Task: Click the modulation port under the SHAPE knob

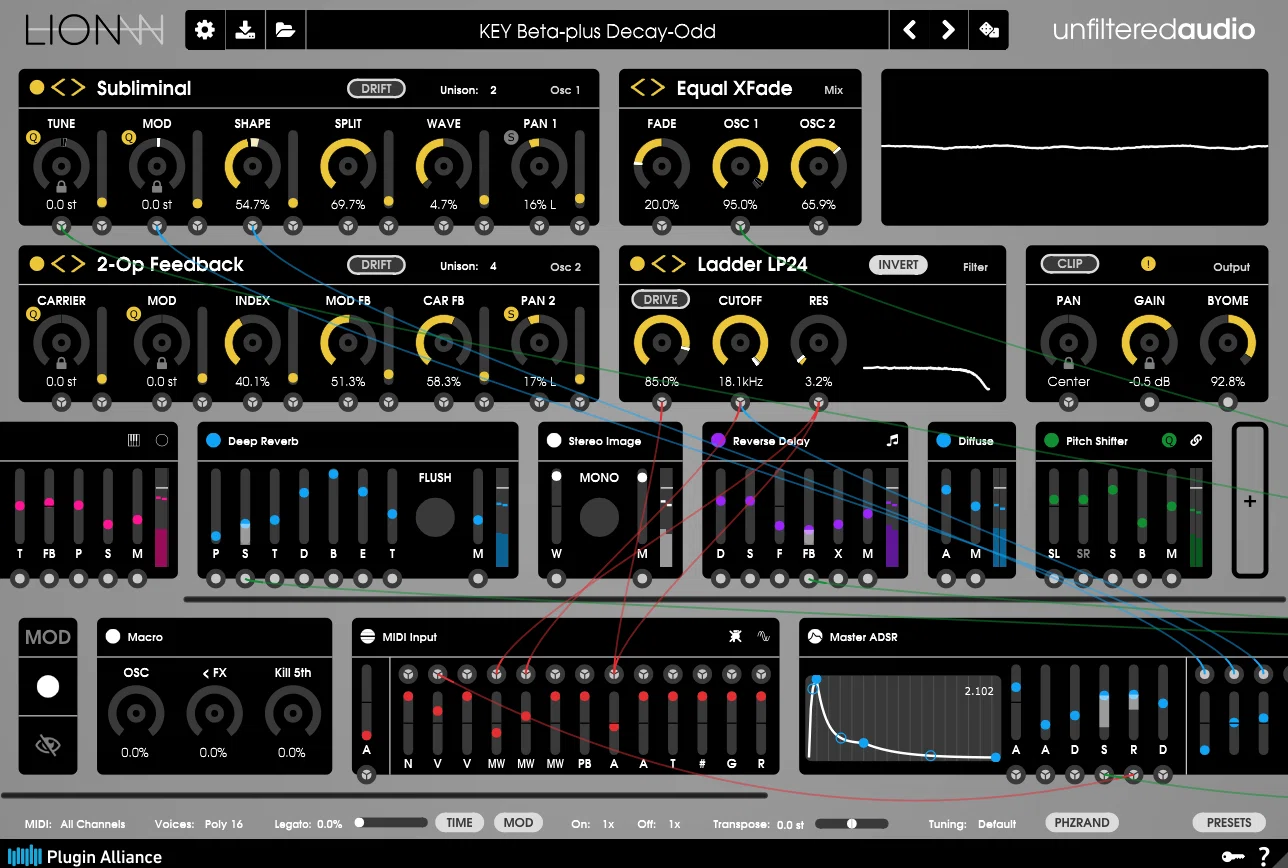Action: (x=252, y=226)
